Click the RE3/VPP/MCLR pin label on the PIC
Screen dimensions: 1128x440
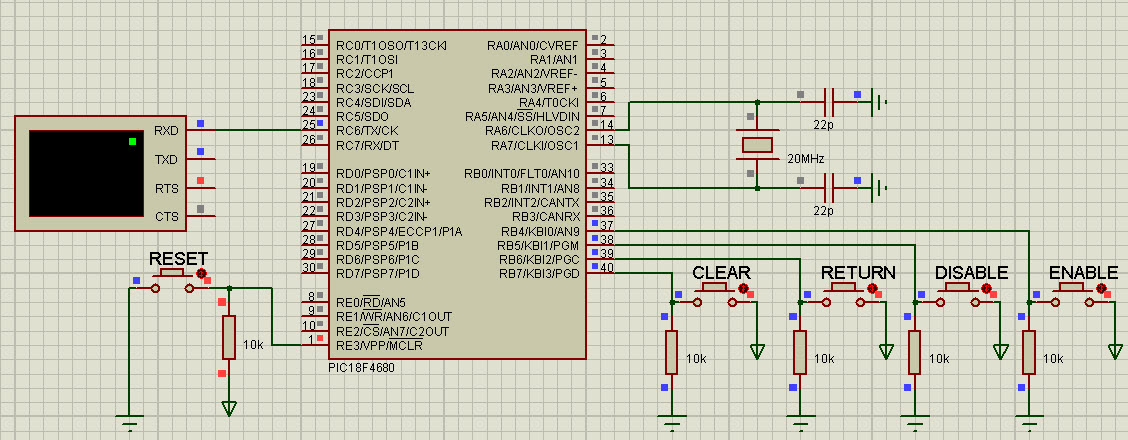379,345
